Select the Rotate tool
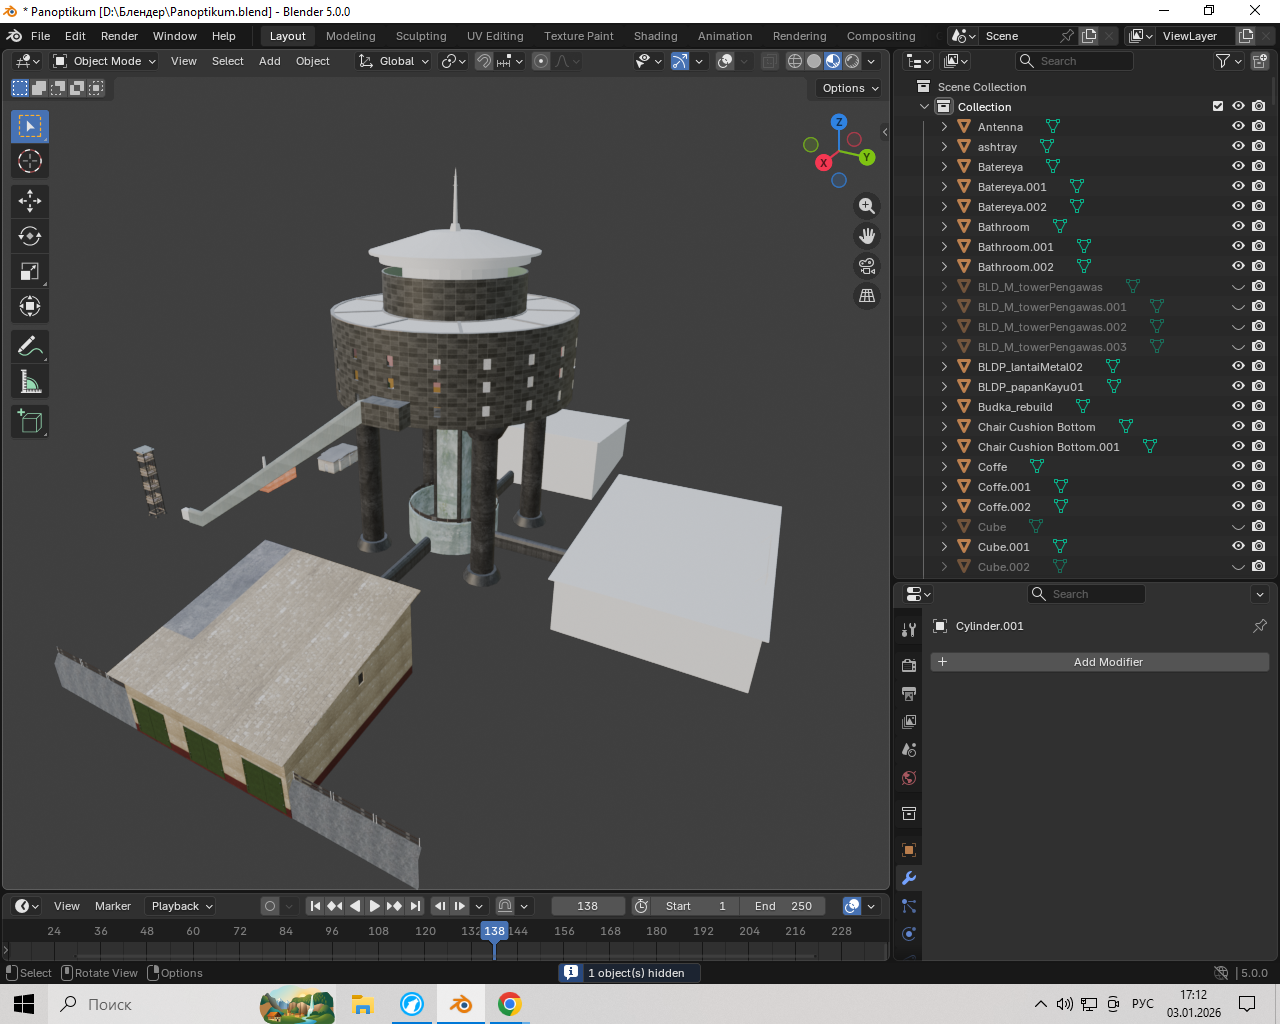 30,237
